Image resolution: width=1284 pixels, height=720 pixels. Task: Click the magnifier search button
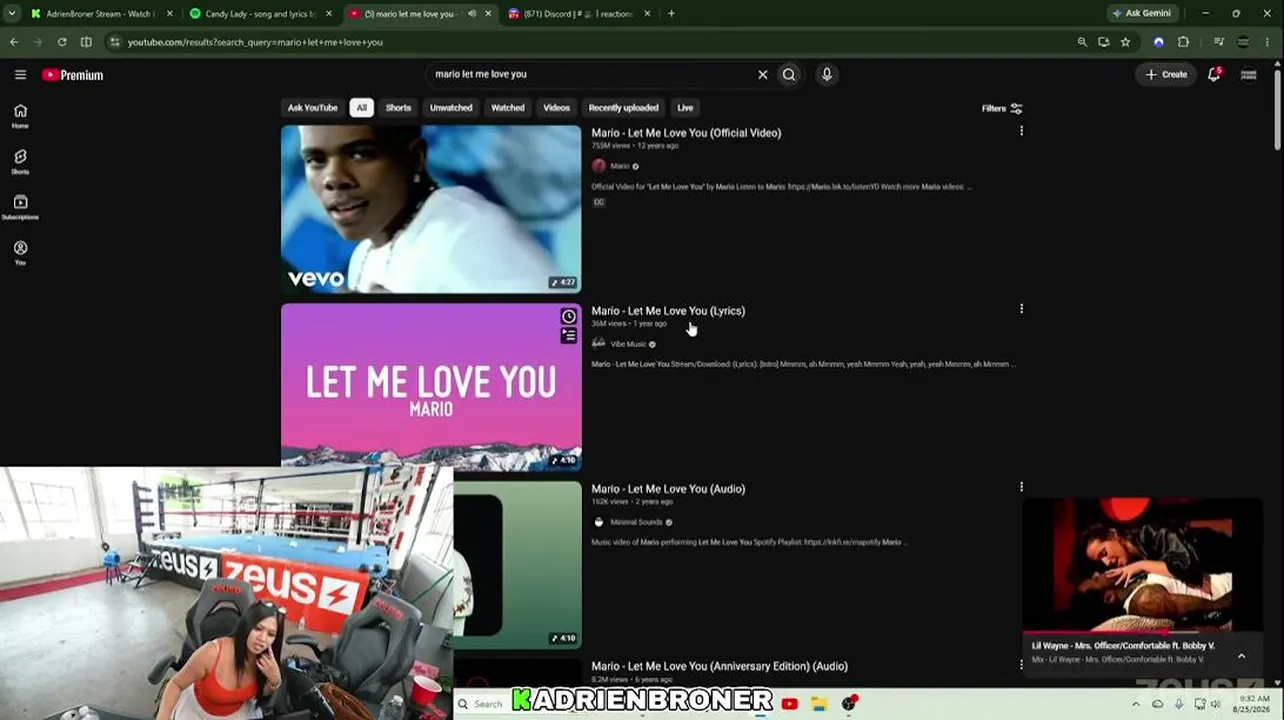click(x=789, y=74)
